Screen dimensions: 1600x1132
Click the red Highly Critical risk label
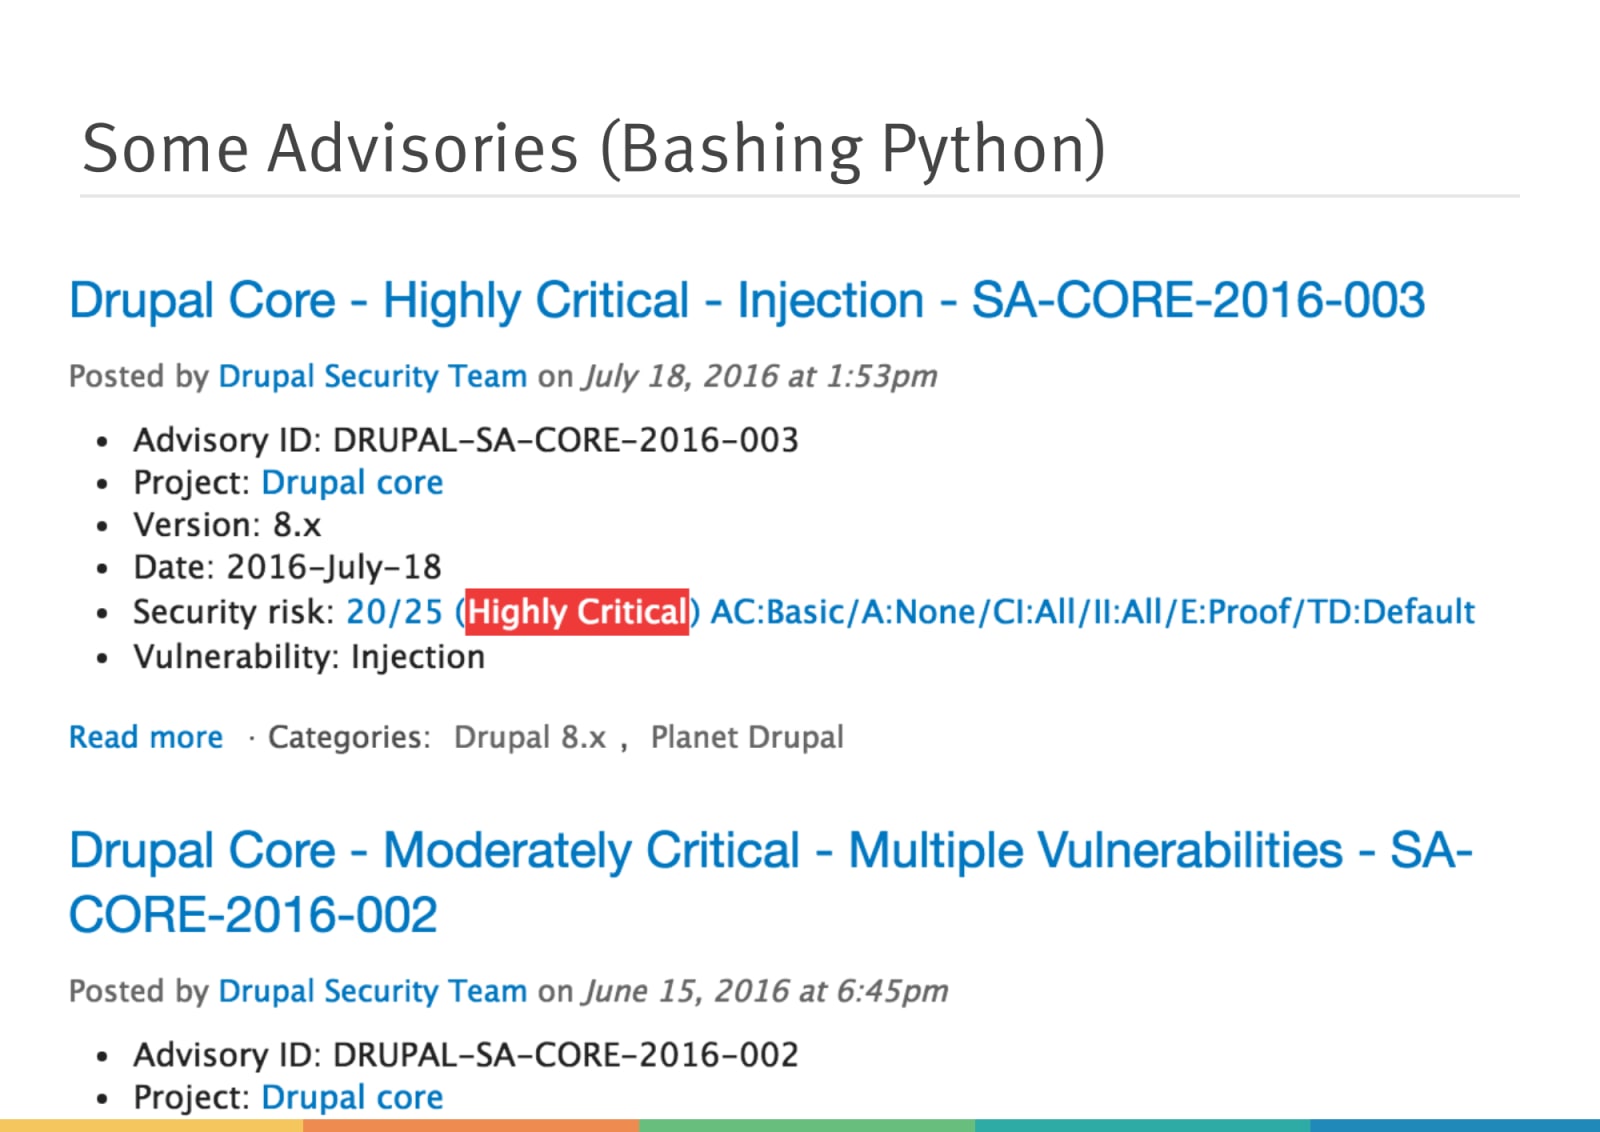tap(577, 612)
